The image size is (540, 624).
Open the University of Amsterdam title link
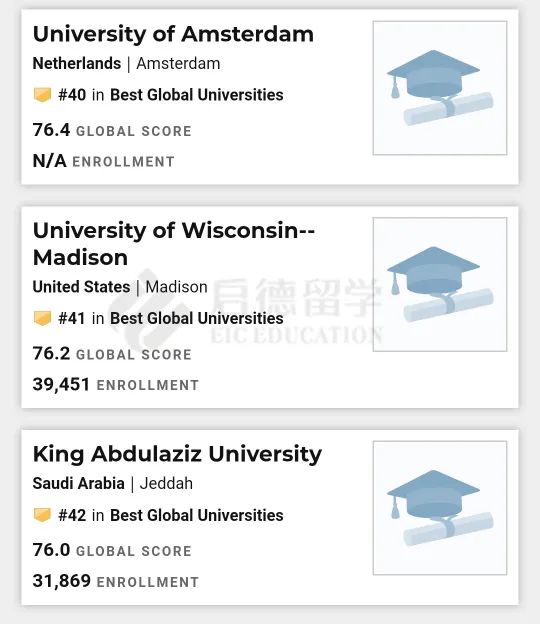pyautogui.click(x=173, y=35)
